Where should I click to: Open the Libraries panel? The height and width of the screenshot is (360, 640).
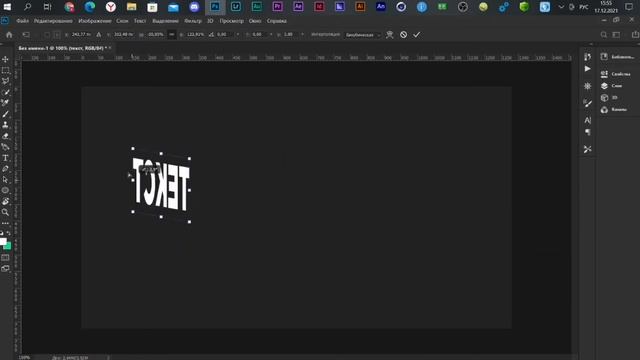618,57
